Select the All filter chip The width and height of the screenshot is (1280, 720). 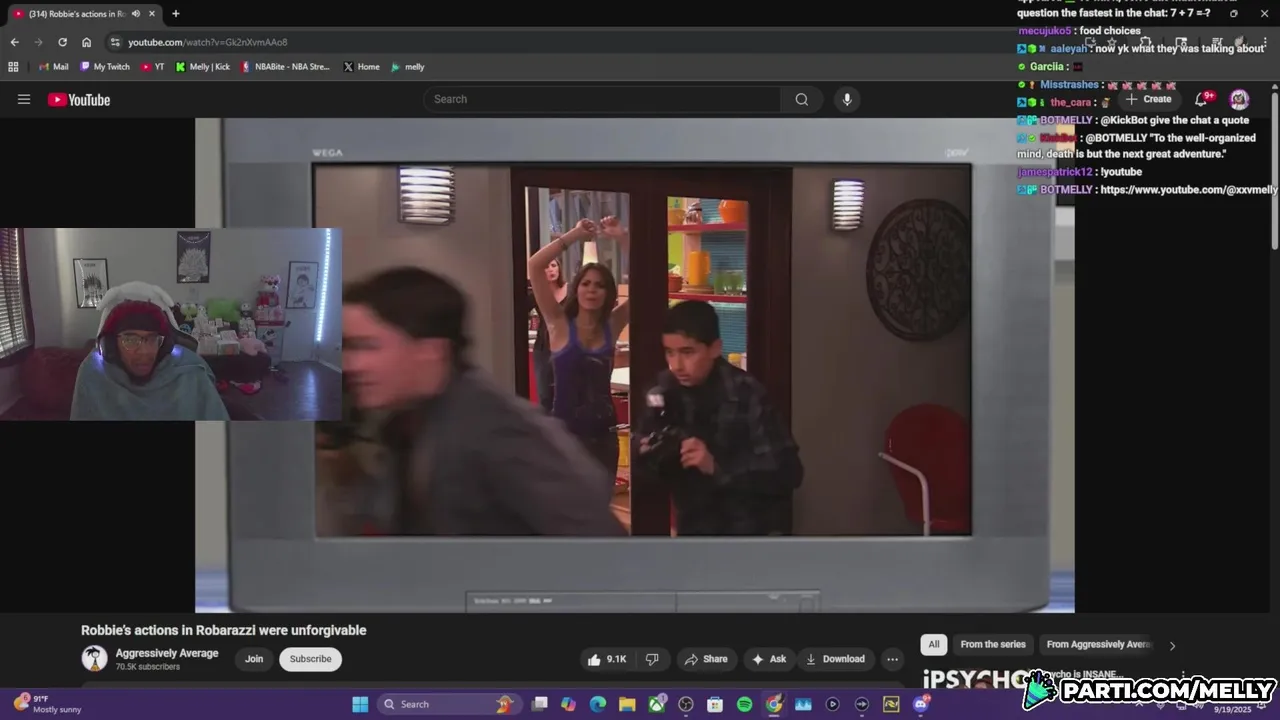[x=933, y=645]
